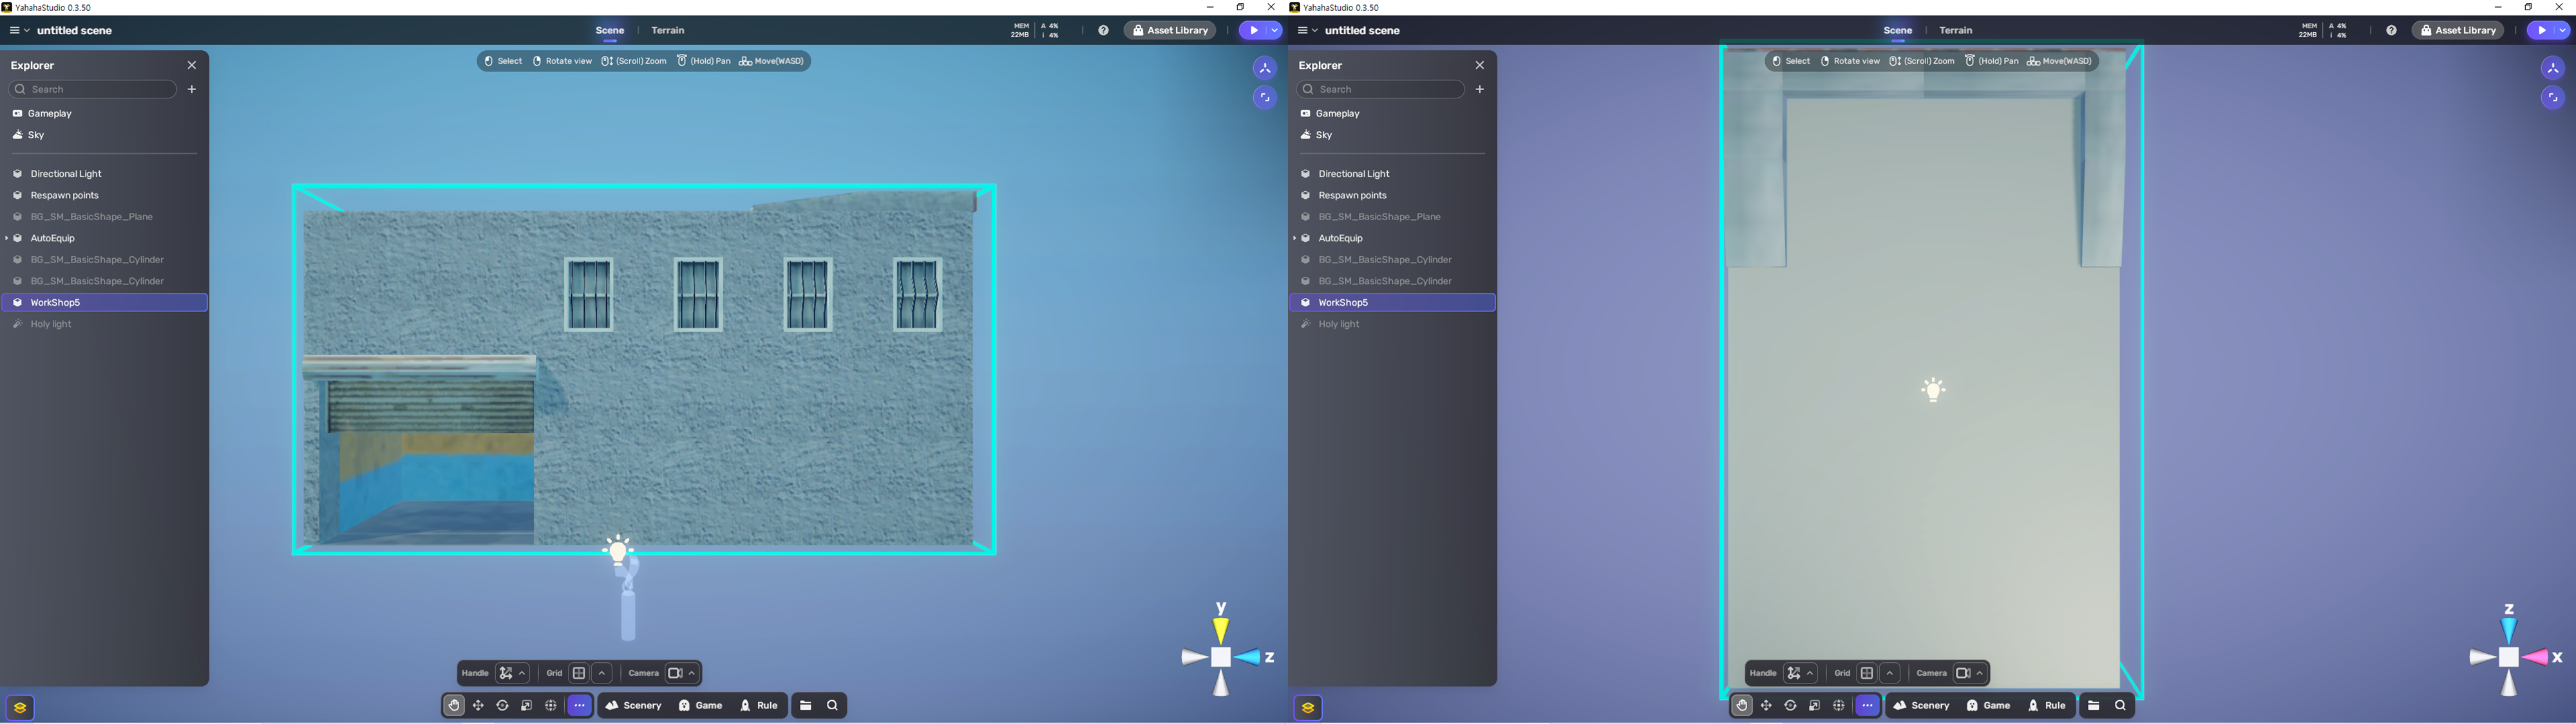This screenshot has height=724, width=2576.
Task: Expand the AutoEquip tree item in left Explorer
Action: tap(7, 238)
